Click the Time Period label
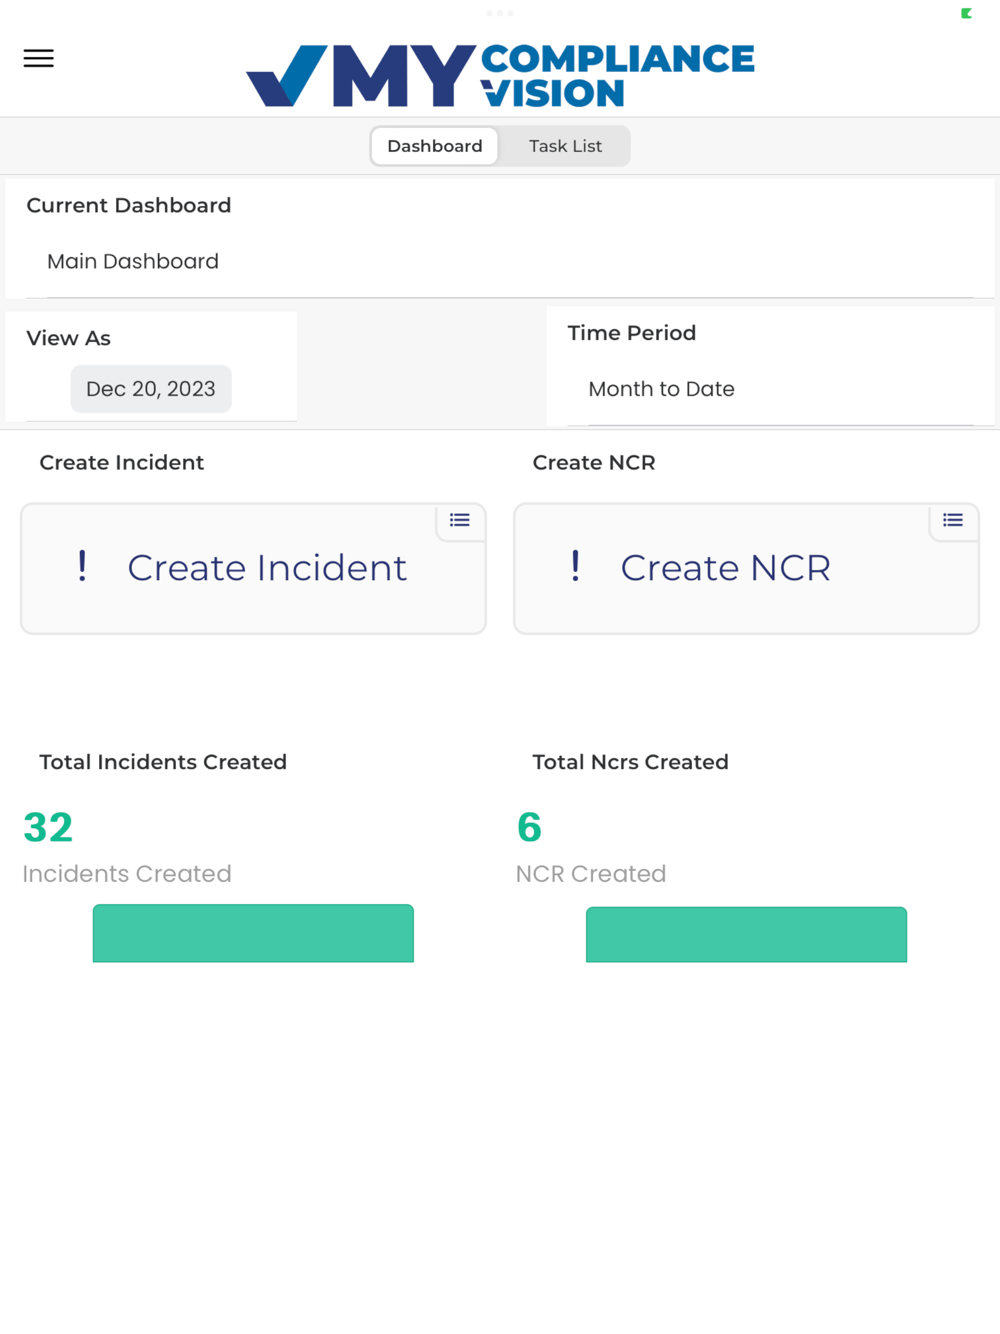This screenshot has width=1000, height=1334. tap(632, 333)
